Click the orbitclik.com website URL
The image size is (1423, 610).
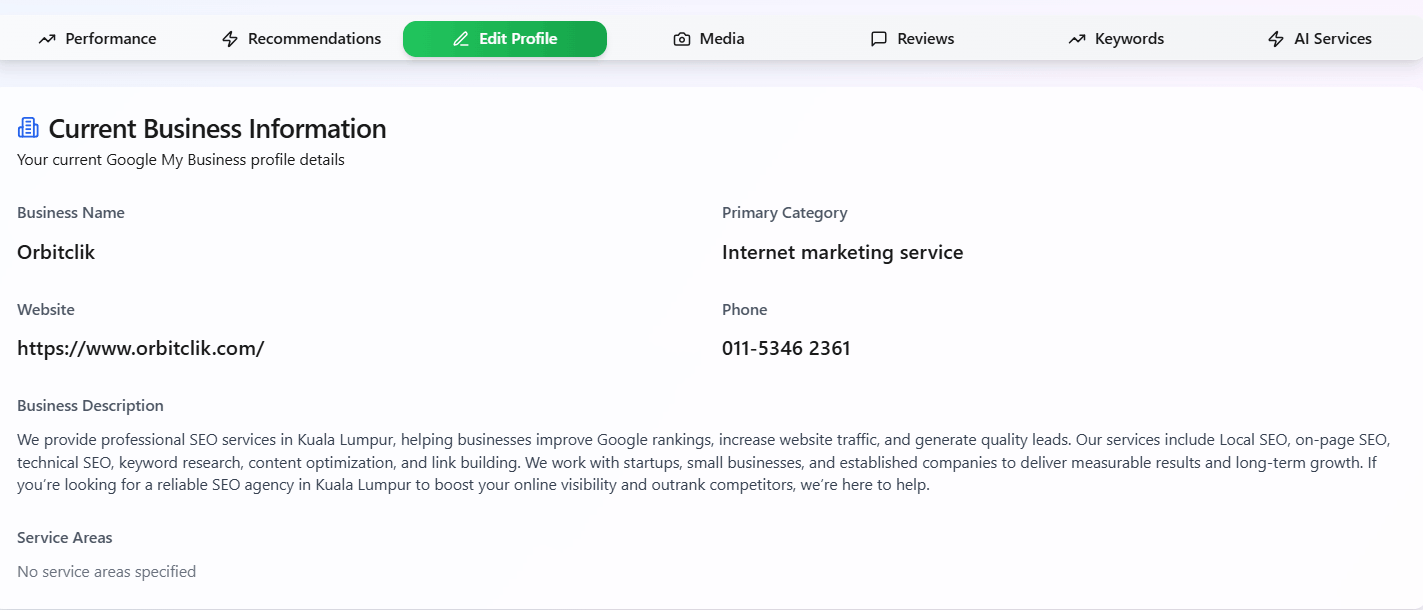pos(141,348)
